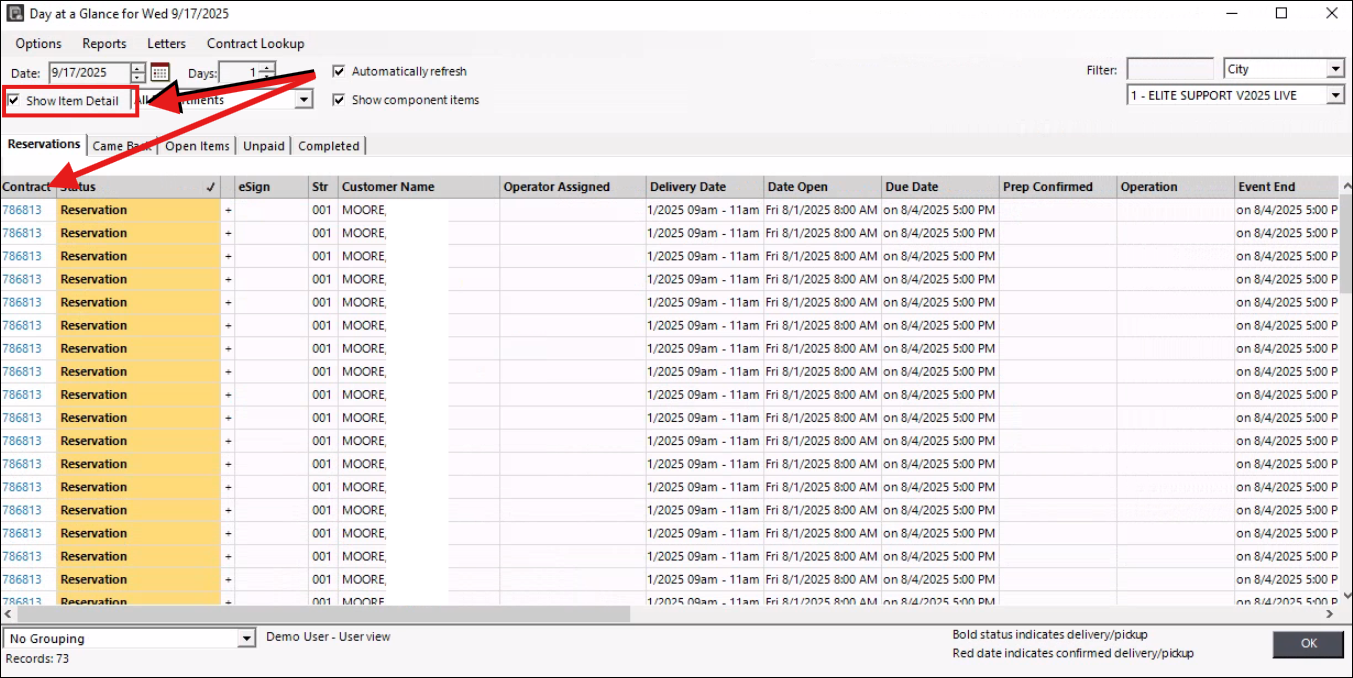Click the plus icon in first reservation row

pyautogui.click(x=228, y=211)
